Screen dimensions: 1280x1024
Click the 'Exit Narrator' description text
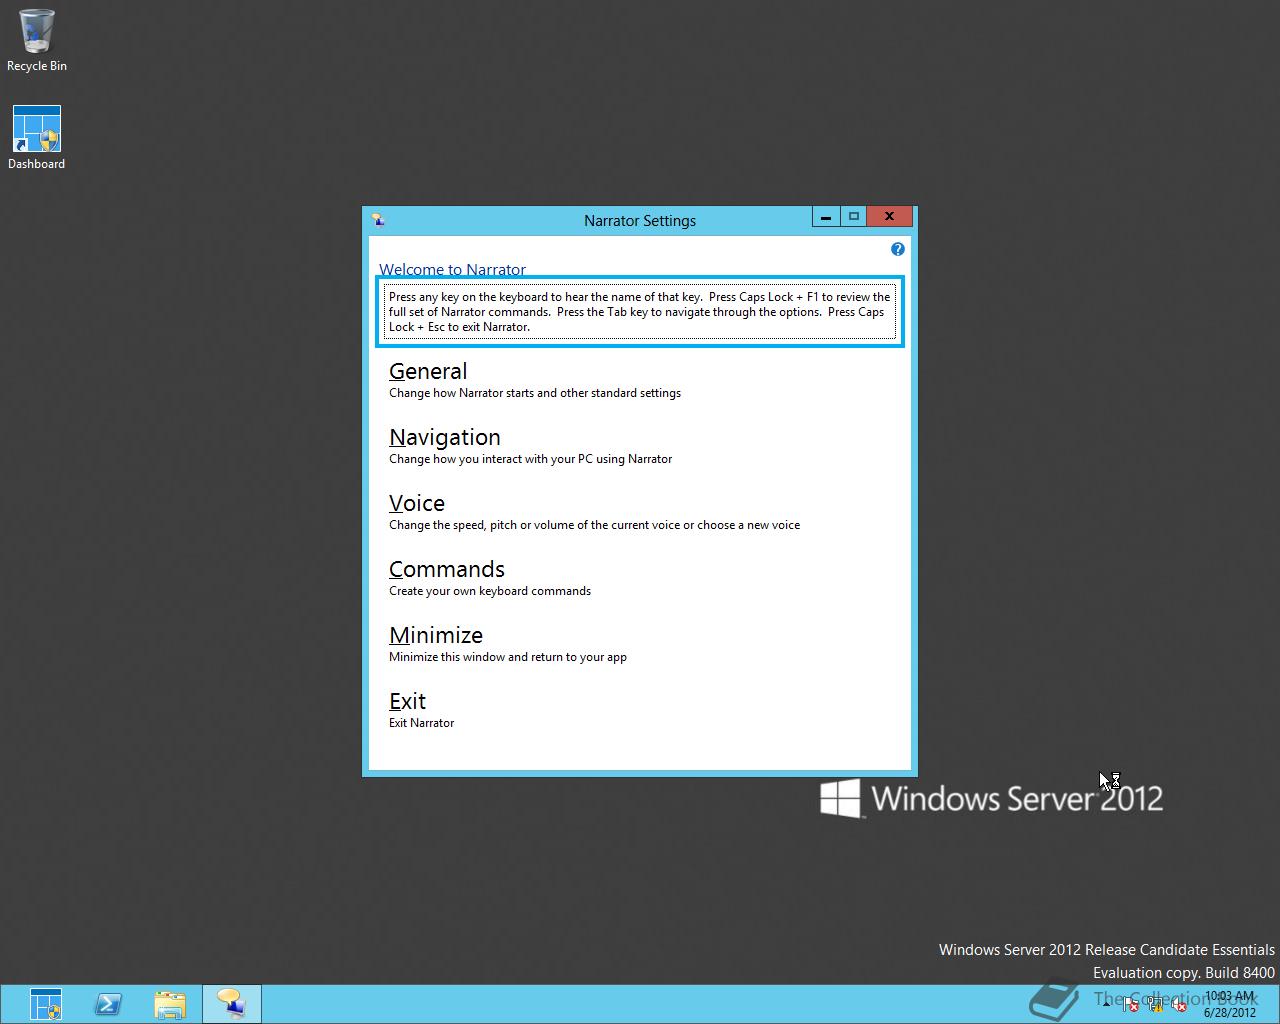421,723
